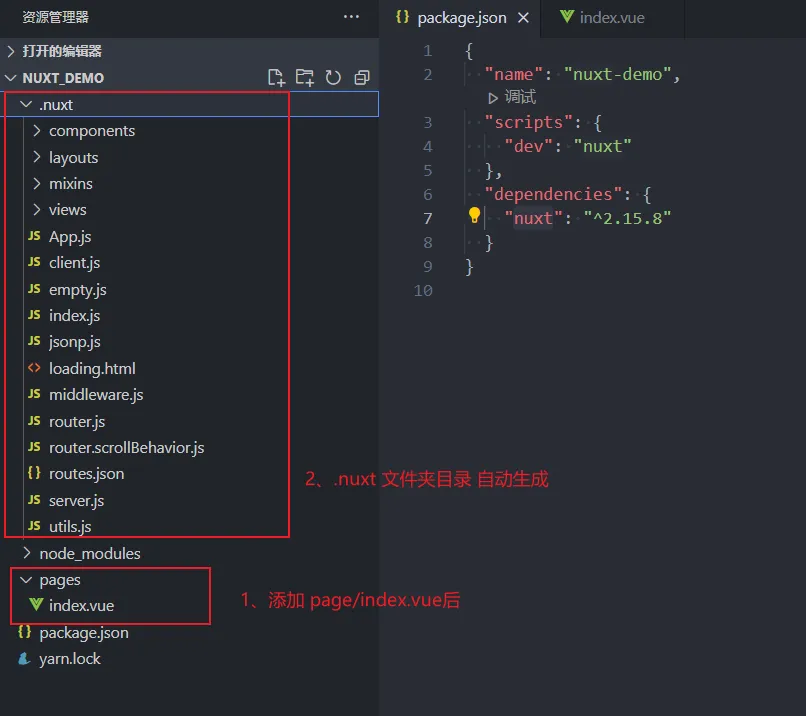Collapse all folders in explorer
806x716 pixels.
point(362,78)
